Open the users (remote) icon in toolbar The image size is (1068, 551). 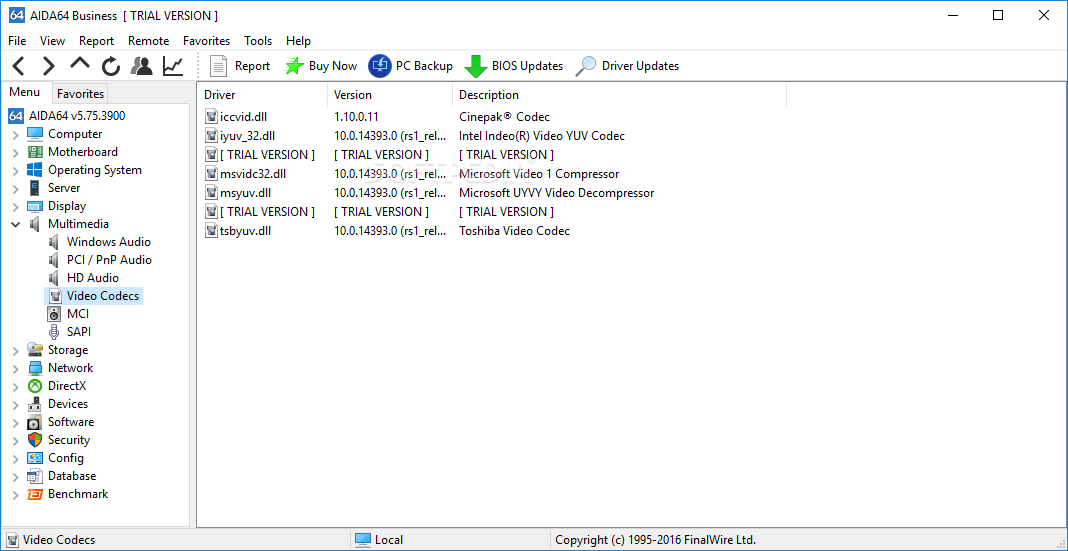tap(142, 66)
